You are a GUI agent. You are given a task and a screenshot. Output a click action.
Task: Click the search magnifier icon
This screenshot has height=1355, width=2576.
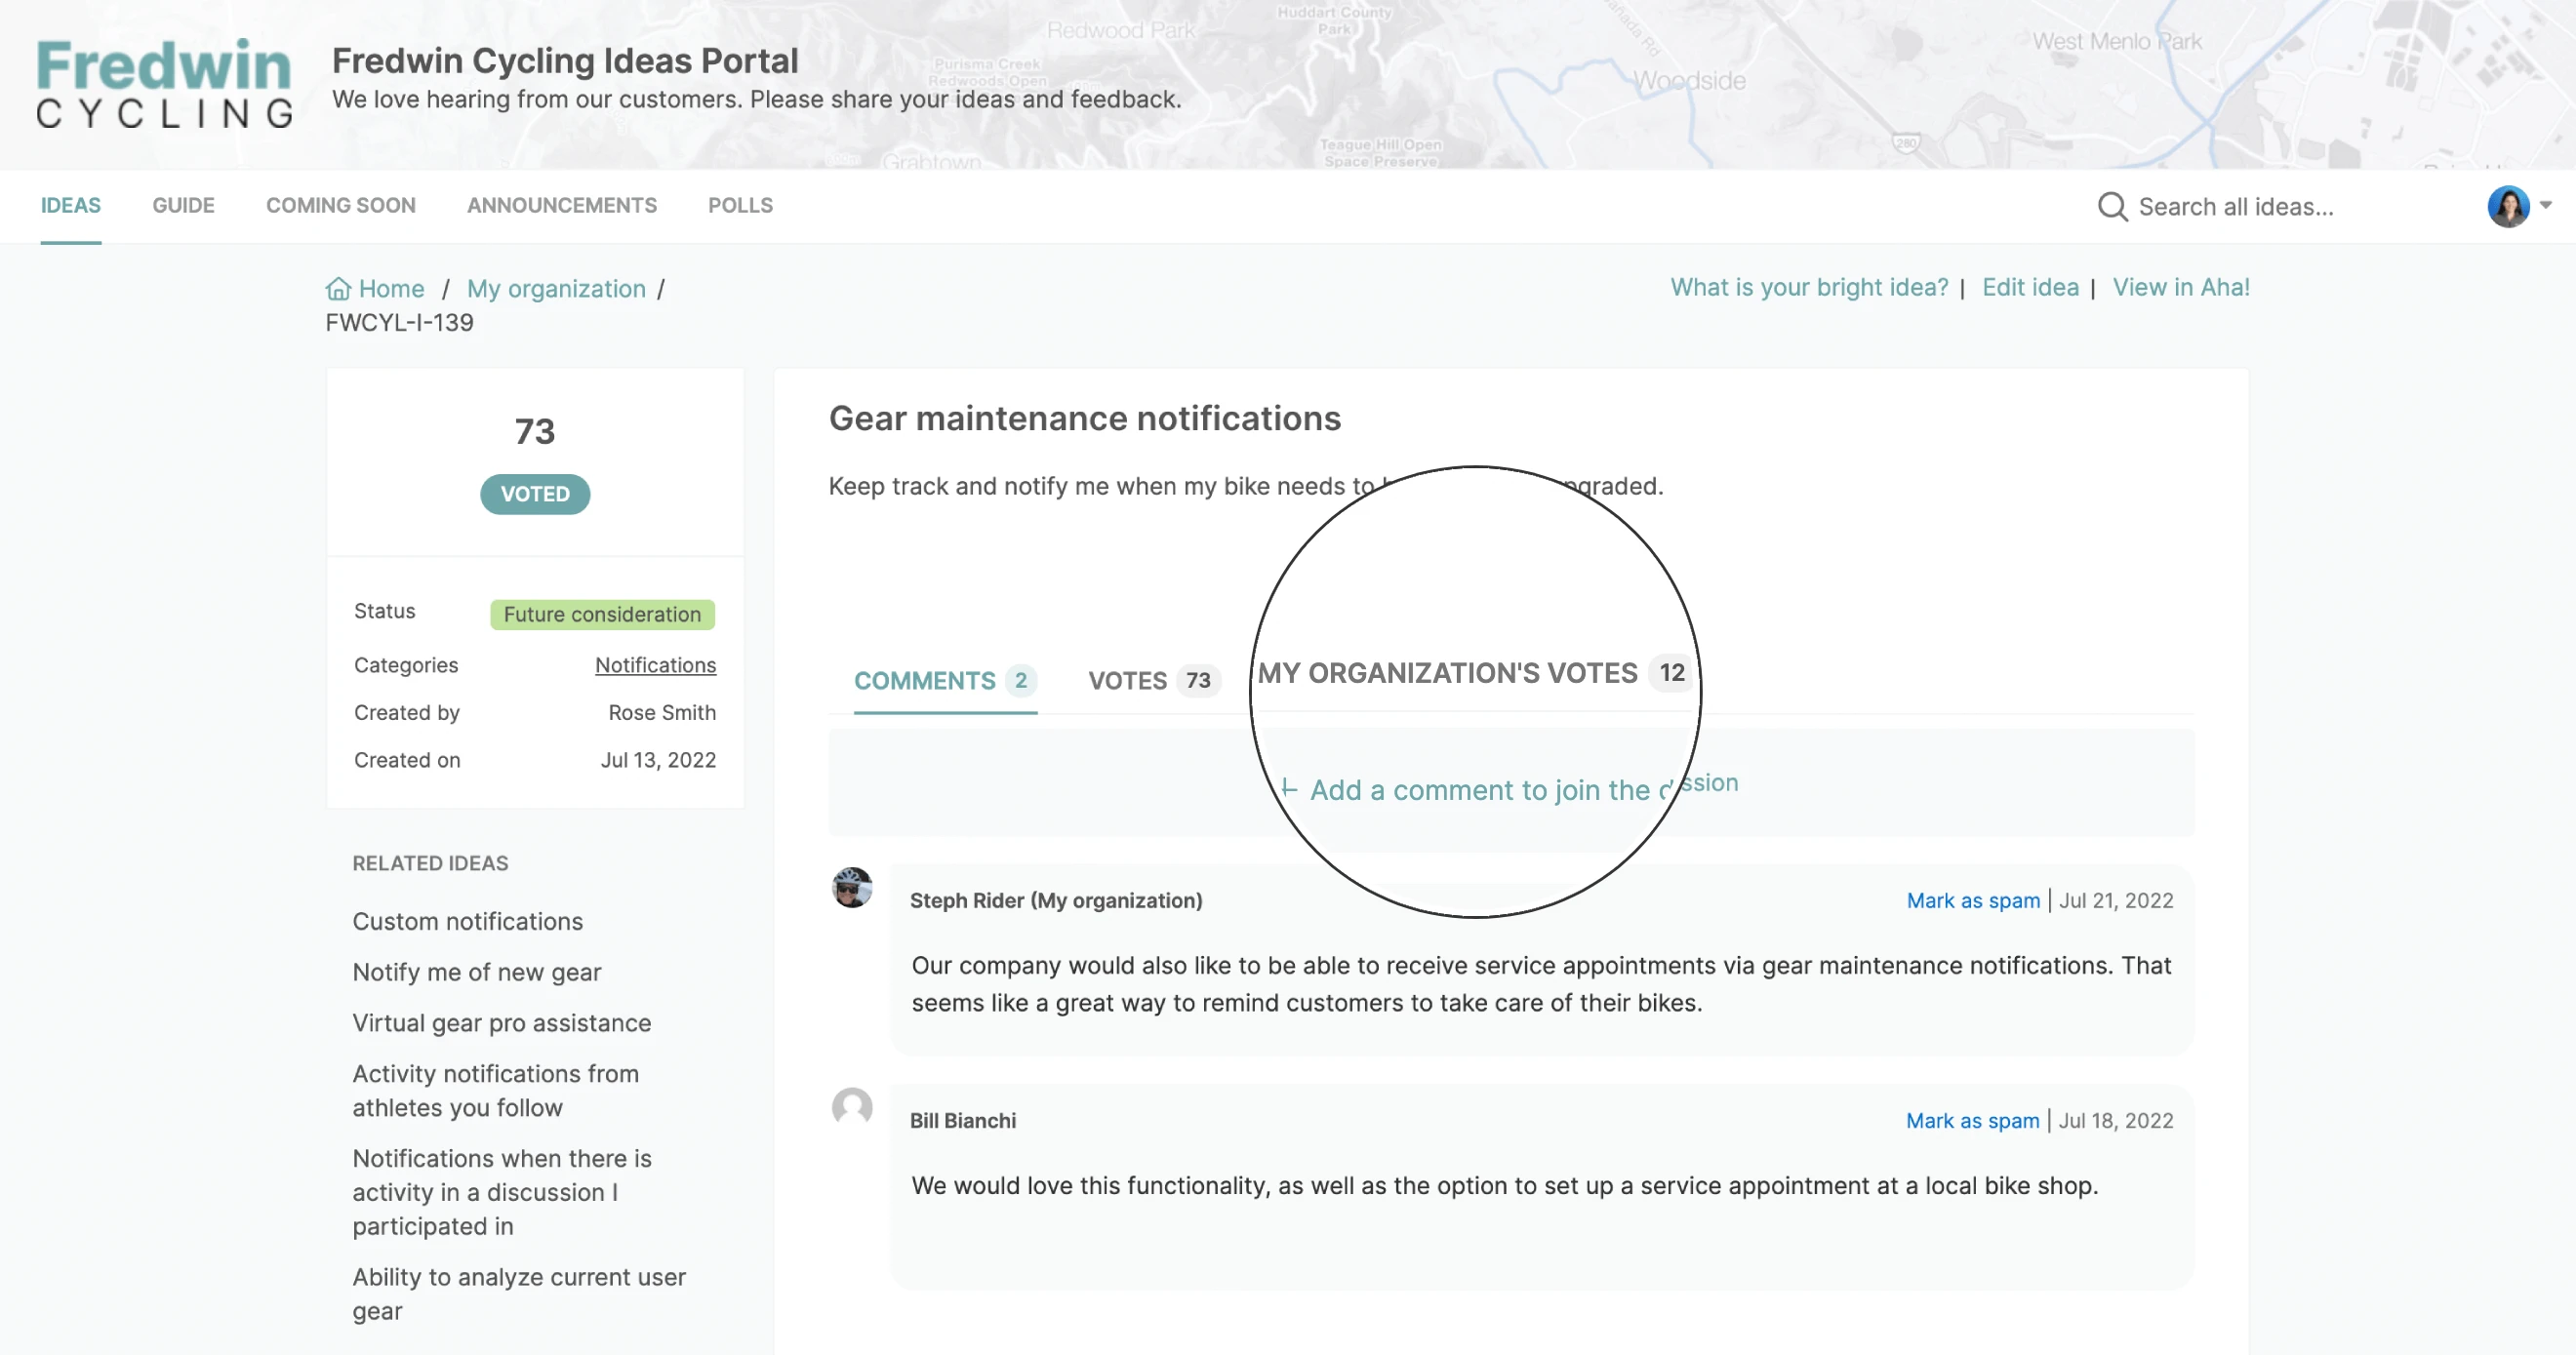tap(2111, 206)
